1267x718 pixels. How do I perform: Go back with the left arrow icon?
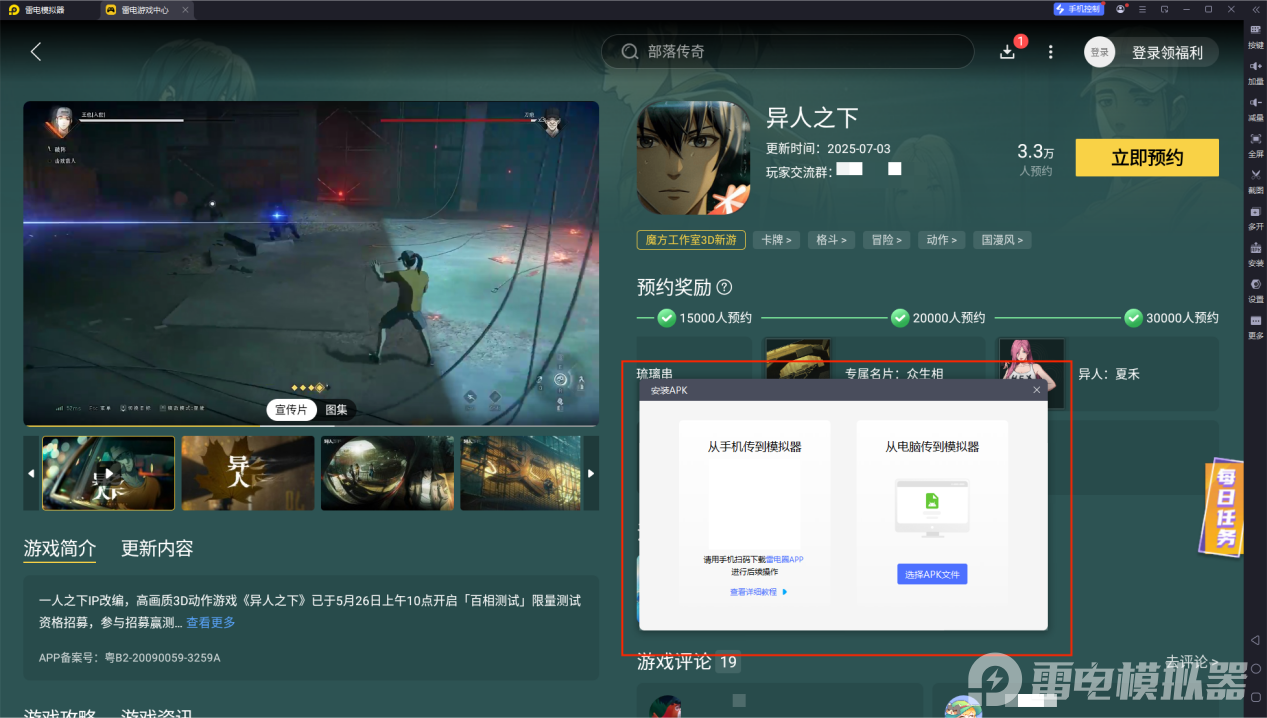(x=36, y=52)
